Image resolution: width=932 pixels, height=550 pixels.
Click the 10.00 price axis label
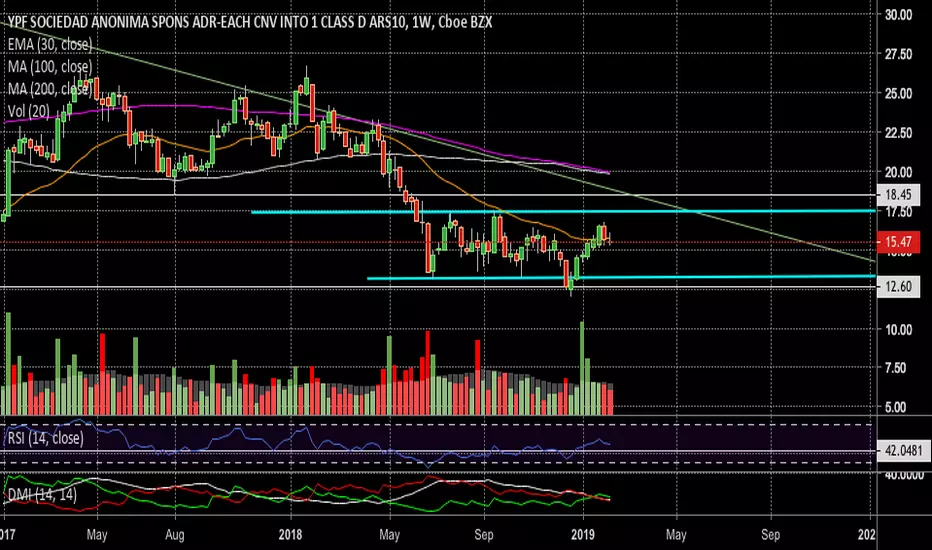pyautogui.click(x=898, y=329)
